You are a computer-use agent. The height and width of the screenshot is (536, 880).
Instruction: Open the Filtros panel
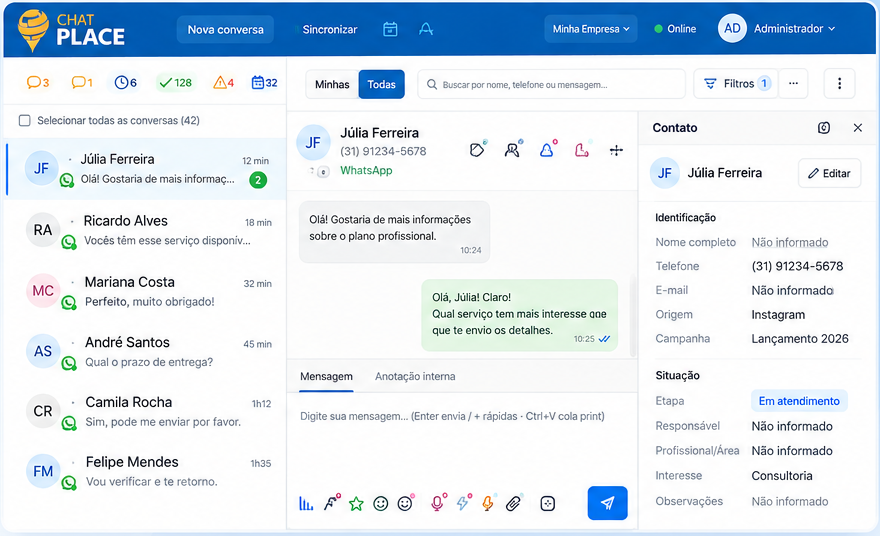(736, 84)
